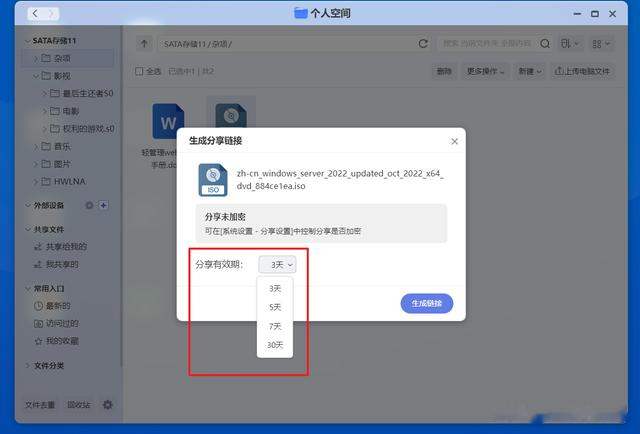
Task: Collapse the SATA存储11 tree node
Action: pos(27,41)
